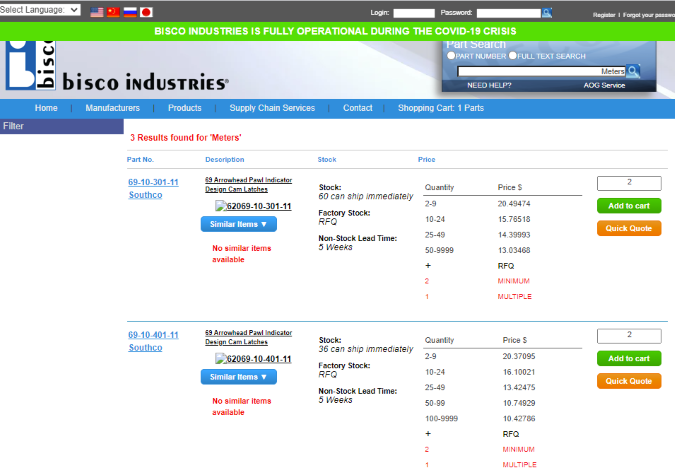Expand Similar Items for part 69-10-401-11

tap(238, 377)
